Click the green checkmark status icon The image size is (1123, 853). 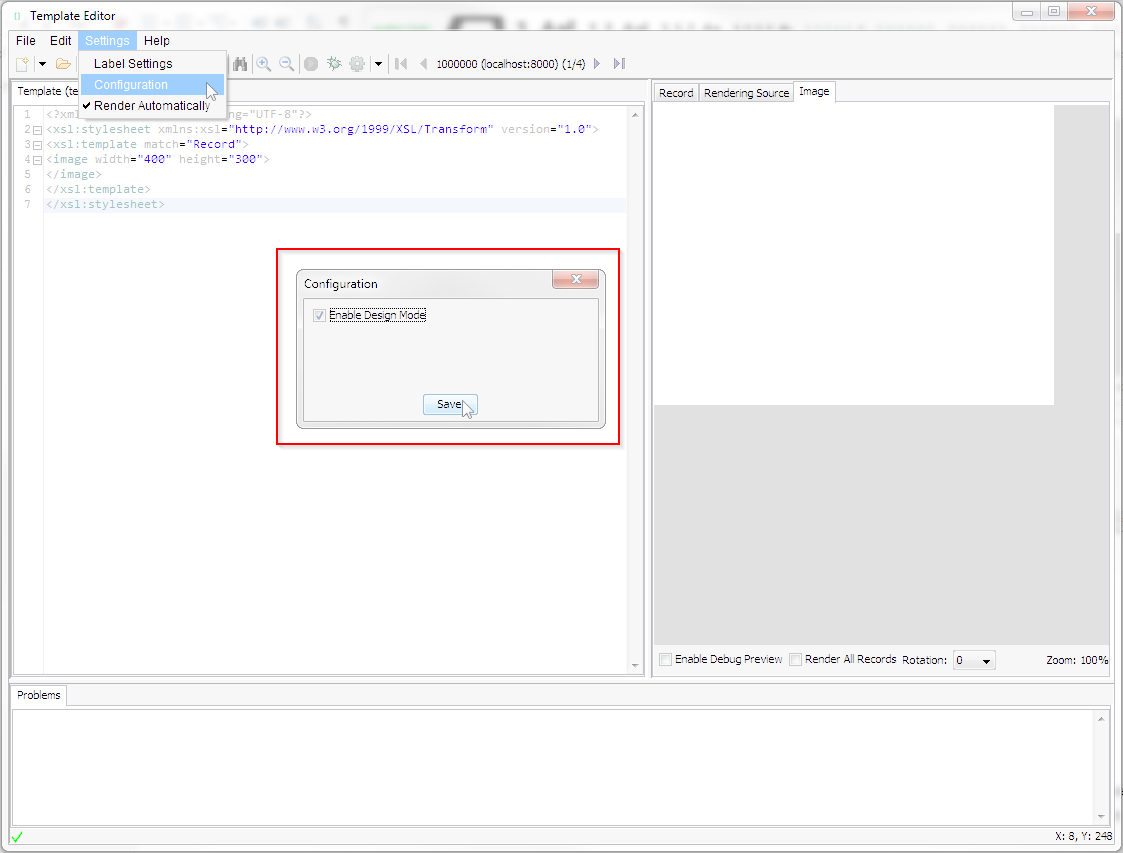click(17, 837)
